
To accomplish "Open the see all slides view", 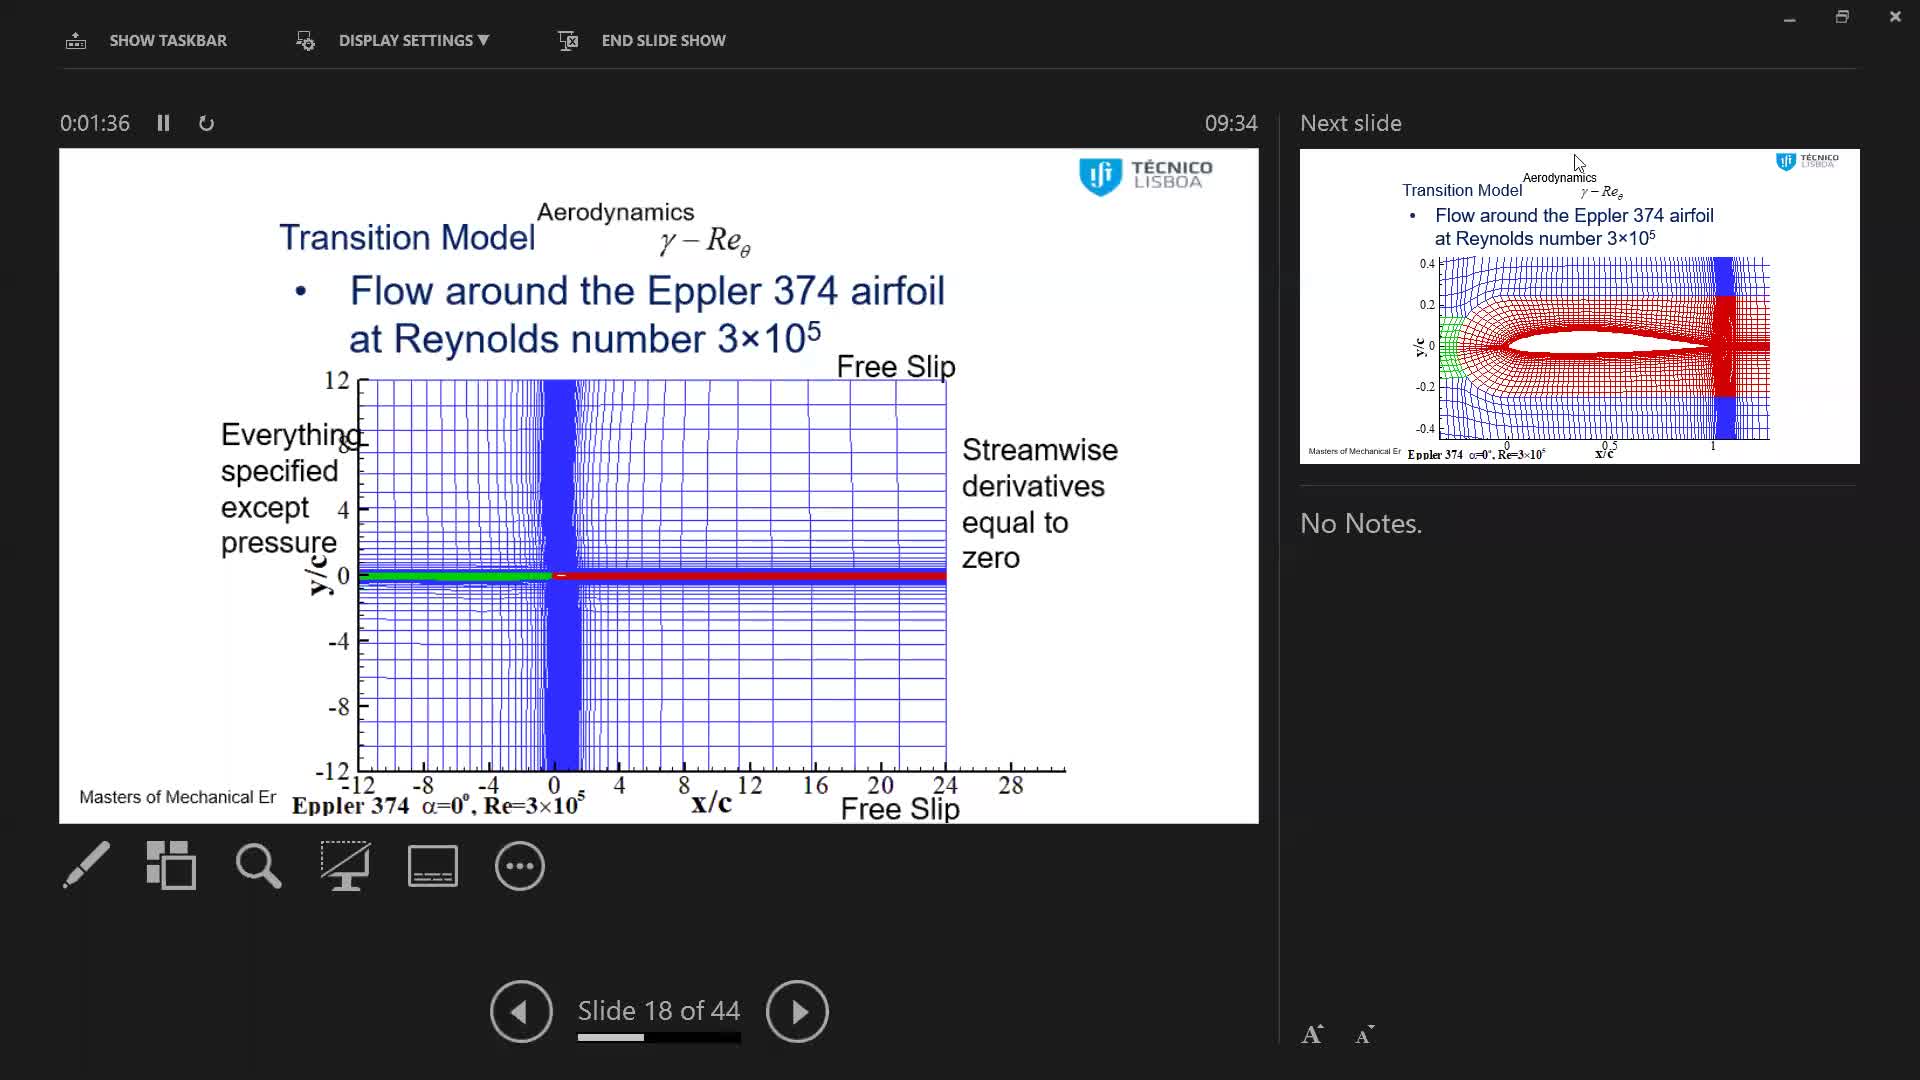I will (x=171, y=865).
